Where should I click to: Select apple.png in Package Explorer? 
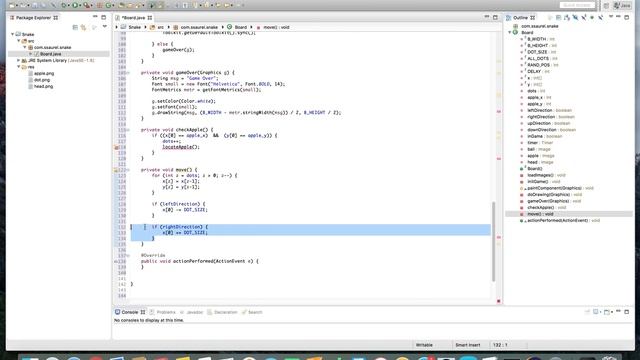[44, 73]
